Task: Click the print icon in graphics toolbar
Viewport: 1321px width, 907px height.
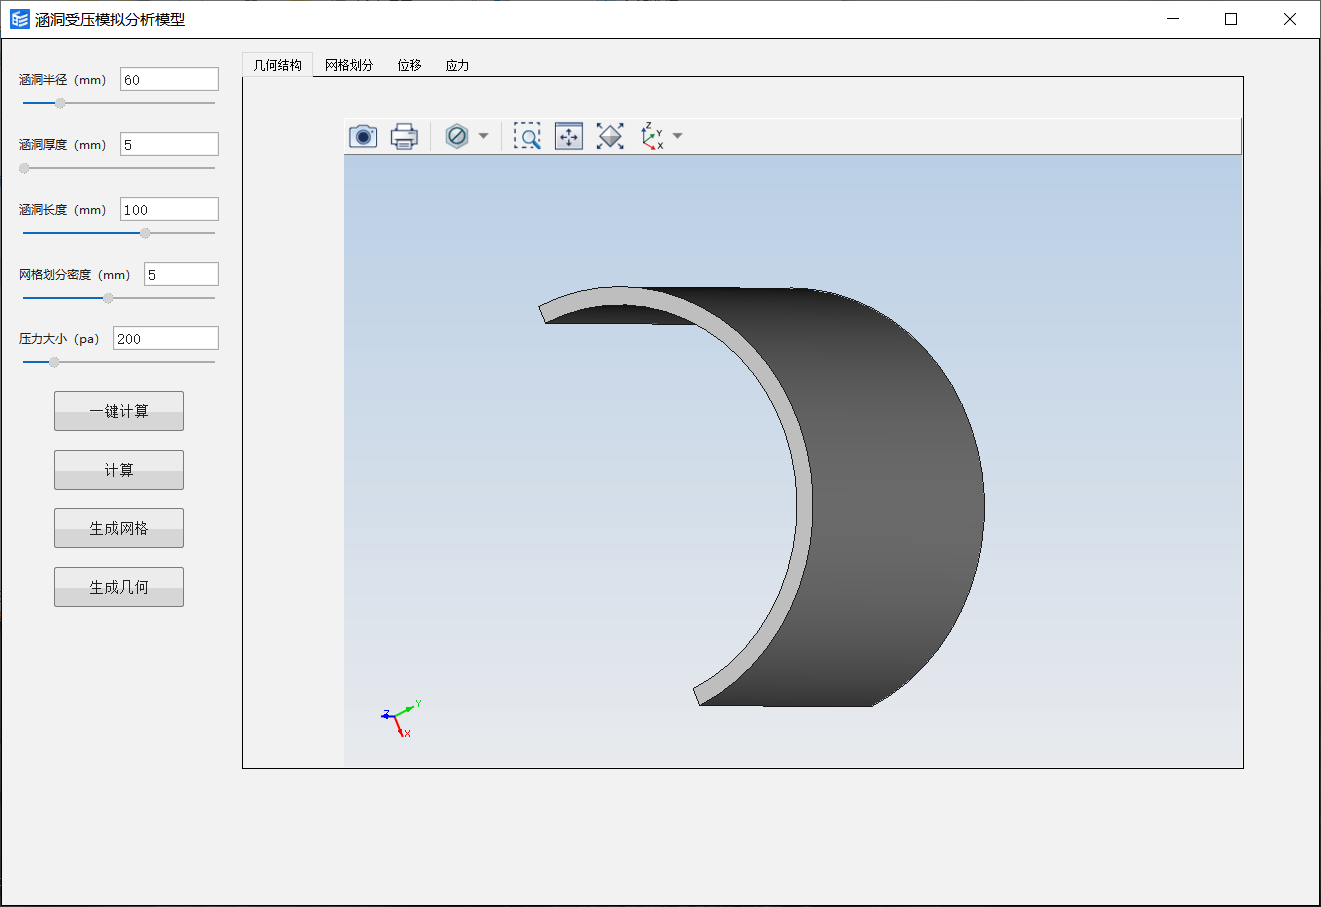Action: [x=404, y=136]
